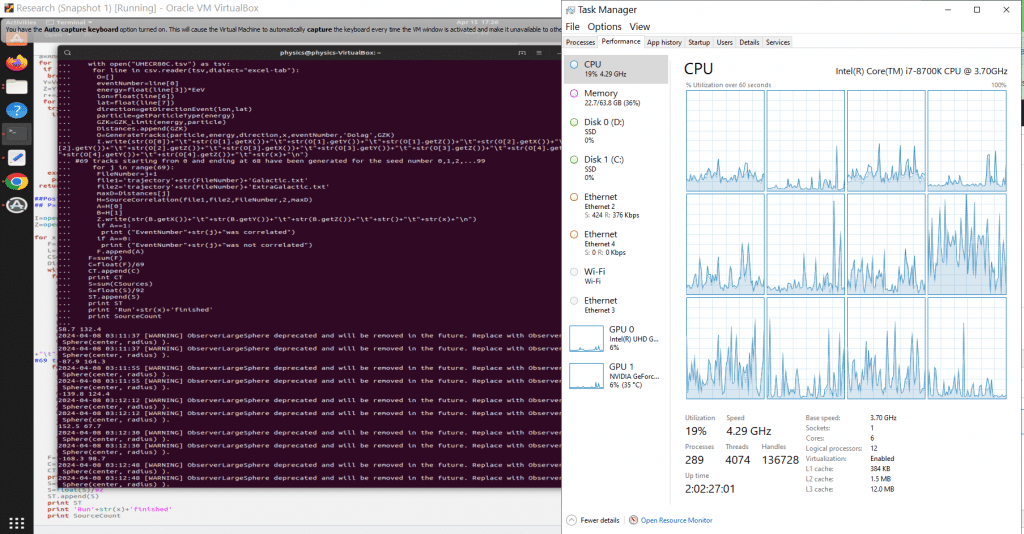Click the Open Resource Monitor link
This screenshot has width=1024, height=534.
click(x=677, y=520)
